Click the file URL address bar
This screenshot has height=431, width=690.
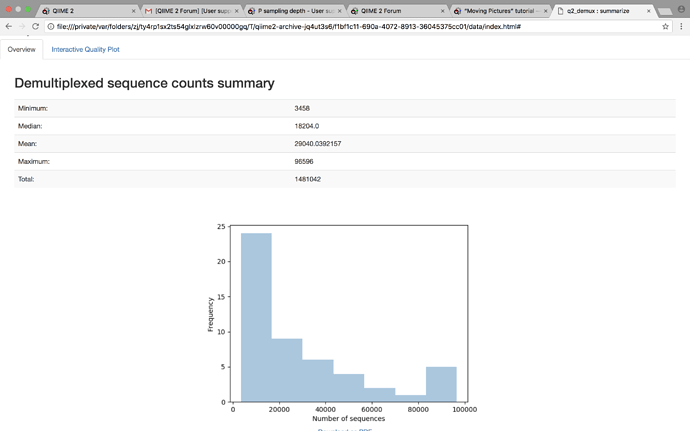point(300,26)
